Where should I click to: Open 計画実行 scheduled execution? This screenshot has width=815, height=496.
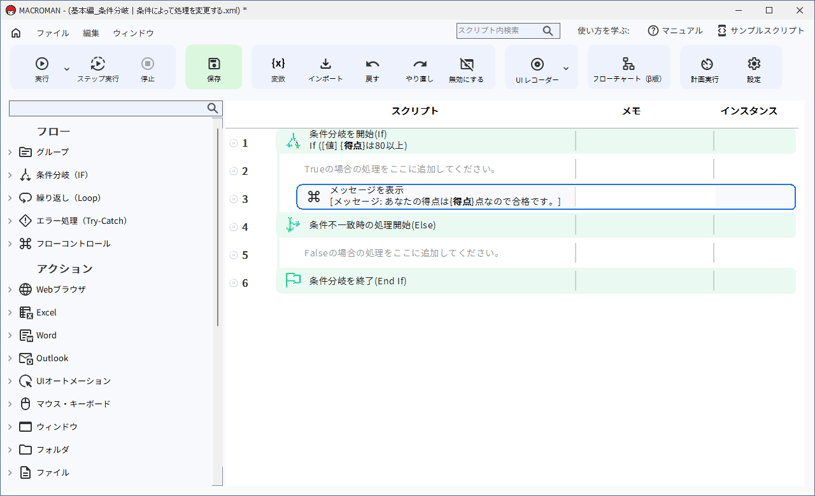[x=705, y=69]
